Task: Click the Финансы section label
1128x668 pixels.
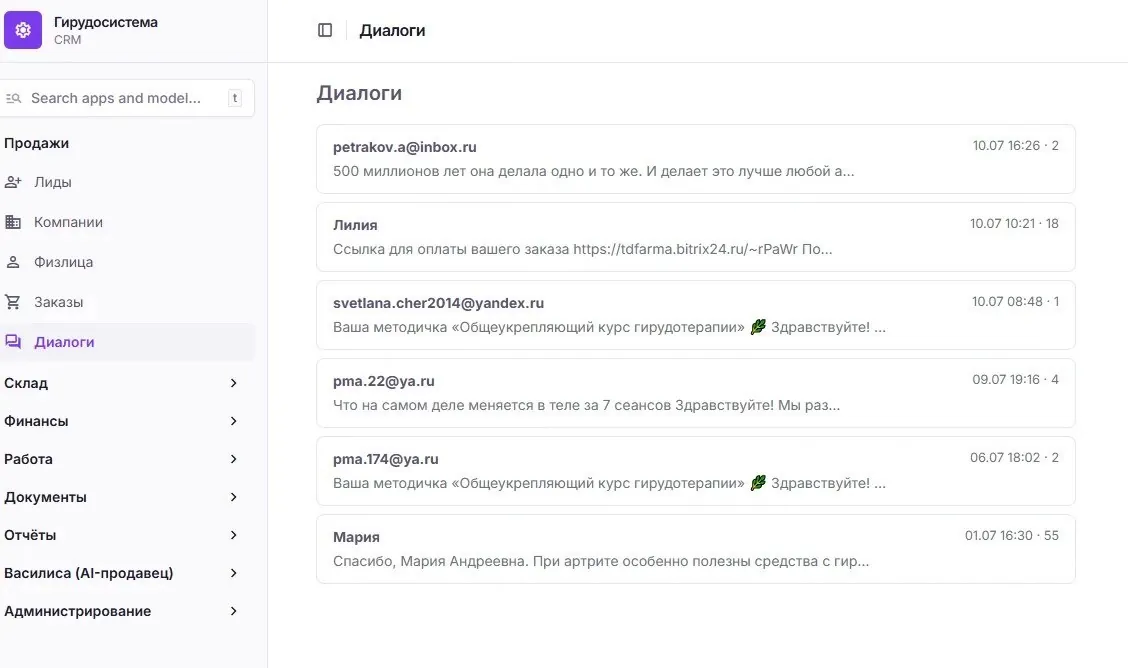Action: 36,421
